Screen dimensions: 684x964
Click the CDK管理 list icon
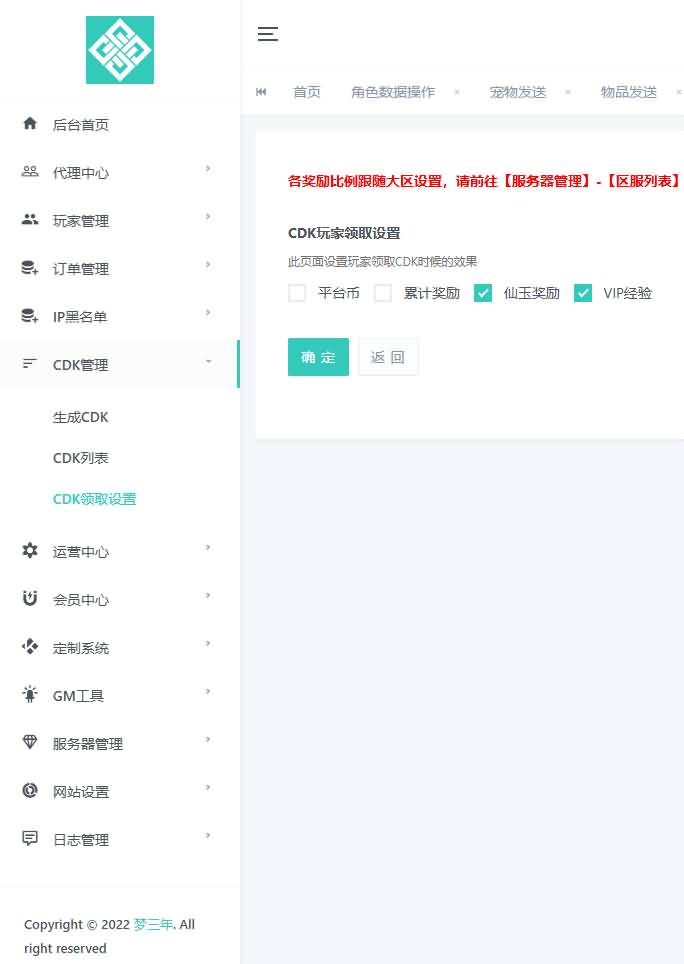tap(29, 363)
